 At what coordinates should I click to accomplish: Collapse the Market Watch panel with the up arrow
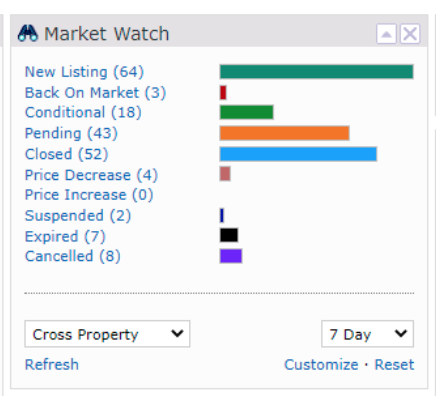click(x=386, y=34)
